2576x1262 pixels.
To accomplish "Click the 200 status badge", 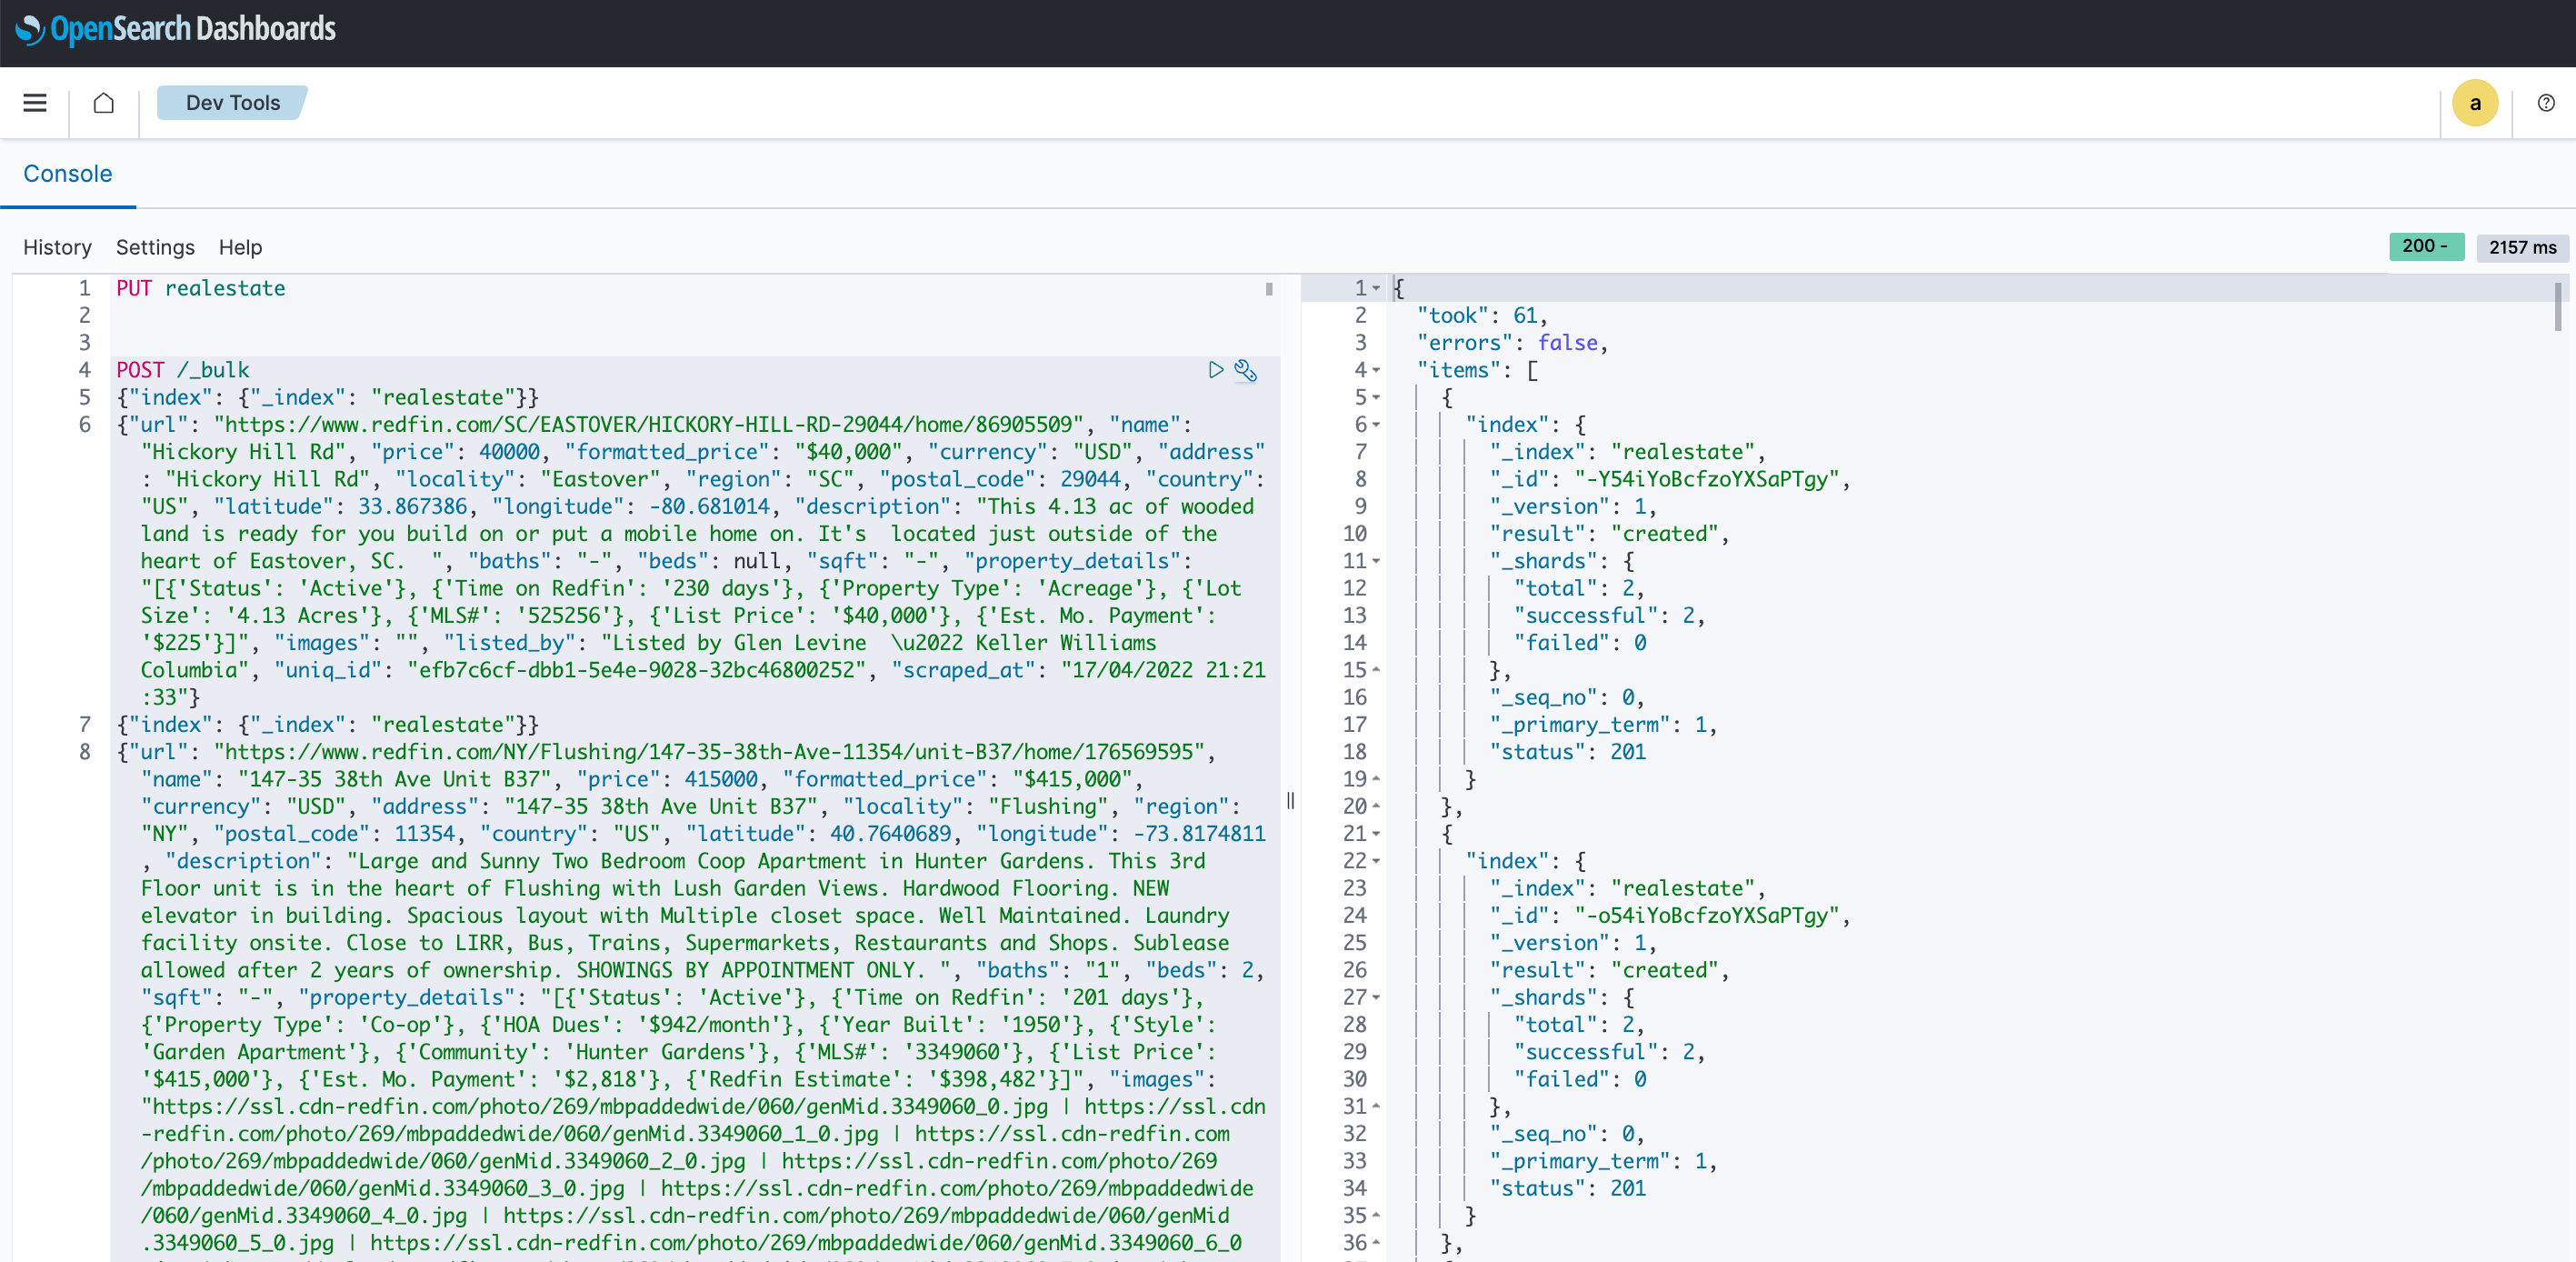I will (2425, 247).
